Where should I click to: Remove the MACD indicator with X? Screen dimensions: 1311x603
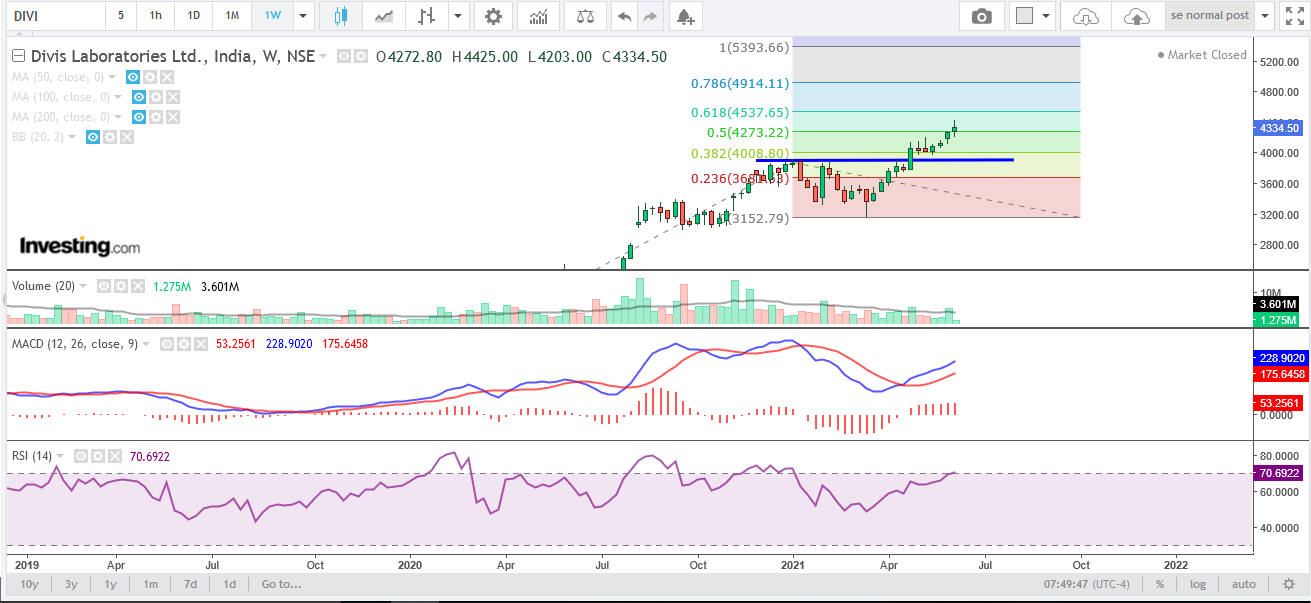click(x=199, y=344)
